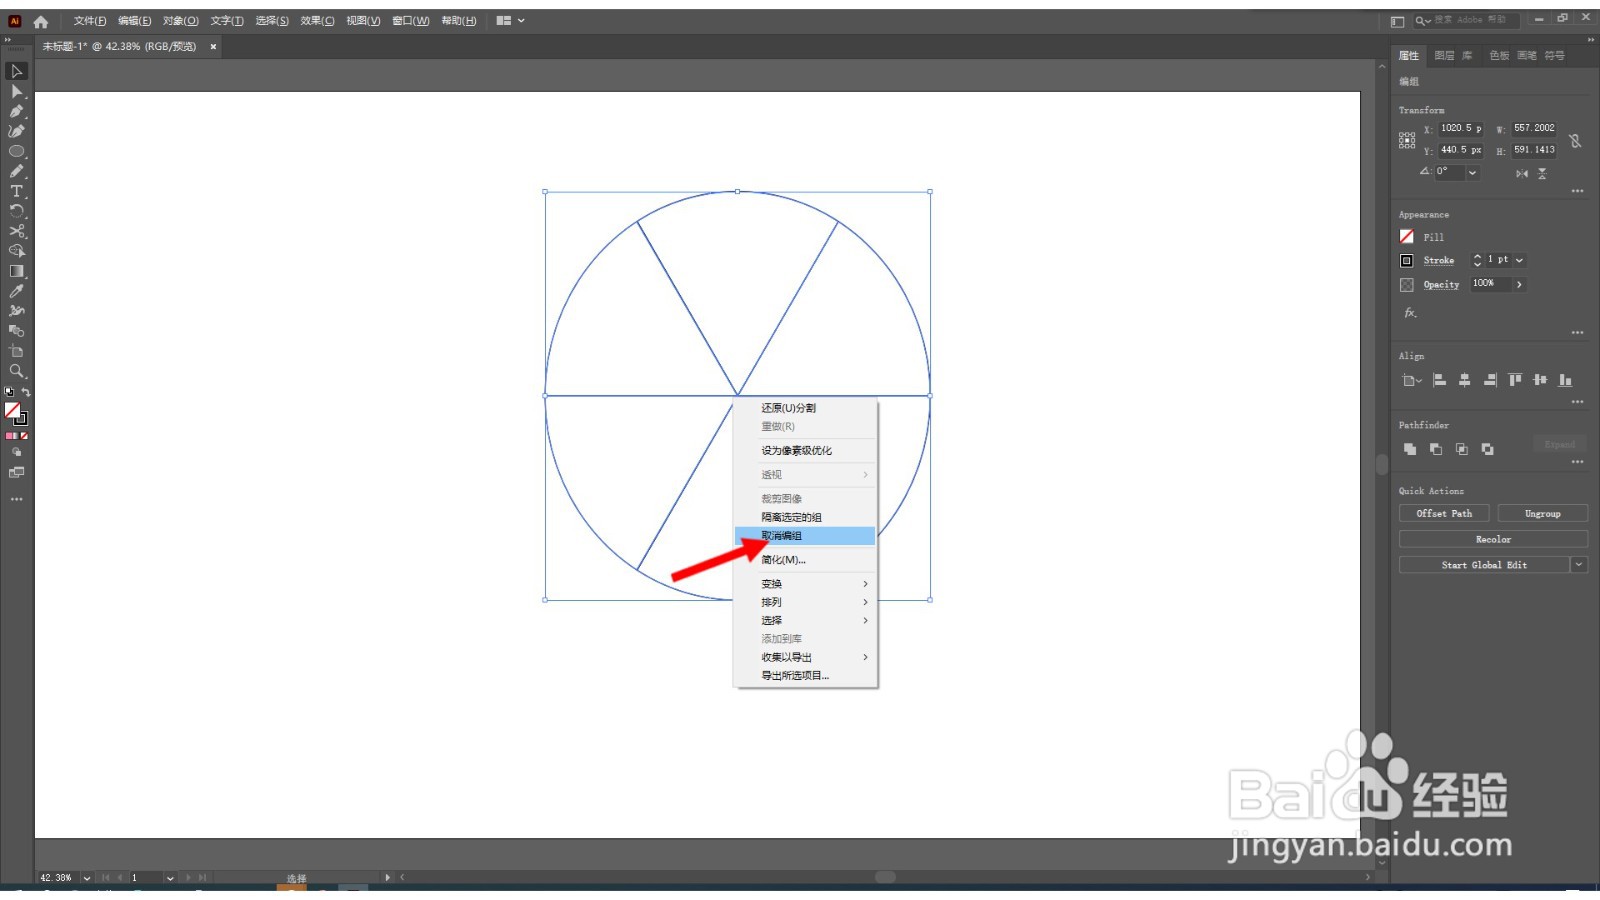Align selection to horizontal left
Image resolution: width=1600 pixels, height=900 pixels.
click(x=1439, y=380)
